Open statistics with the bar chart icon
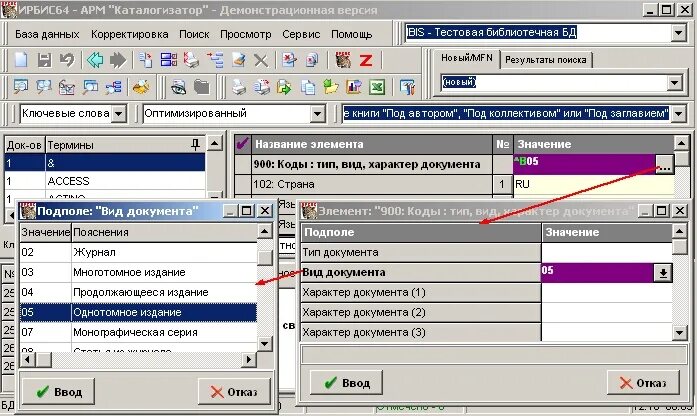697x416 pixels. click(x=354, y=87)
